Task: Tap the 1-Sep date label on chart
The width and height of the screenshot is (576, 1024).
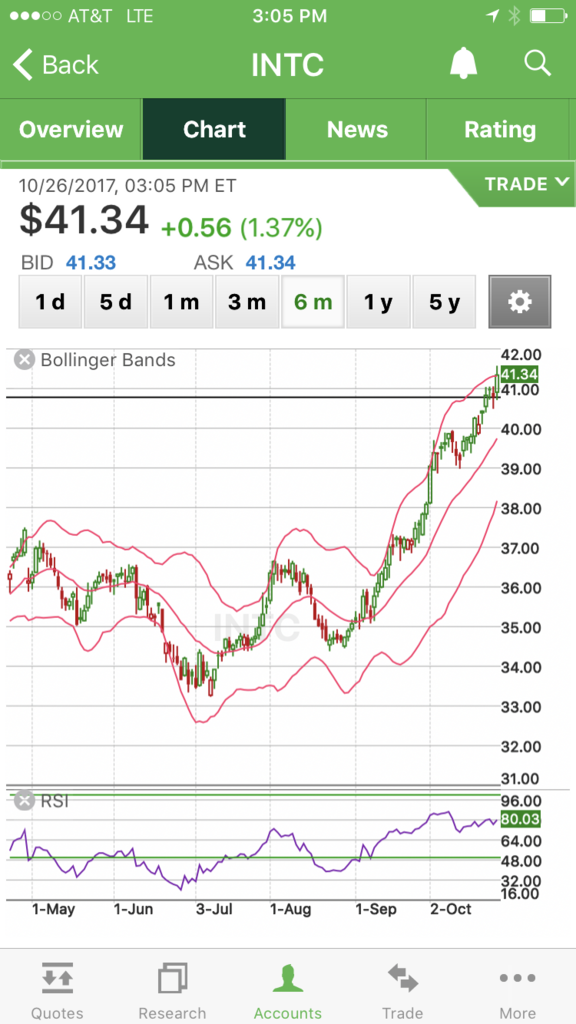Action: [376, 909]
